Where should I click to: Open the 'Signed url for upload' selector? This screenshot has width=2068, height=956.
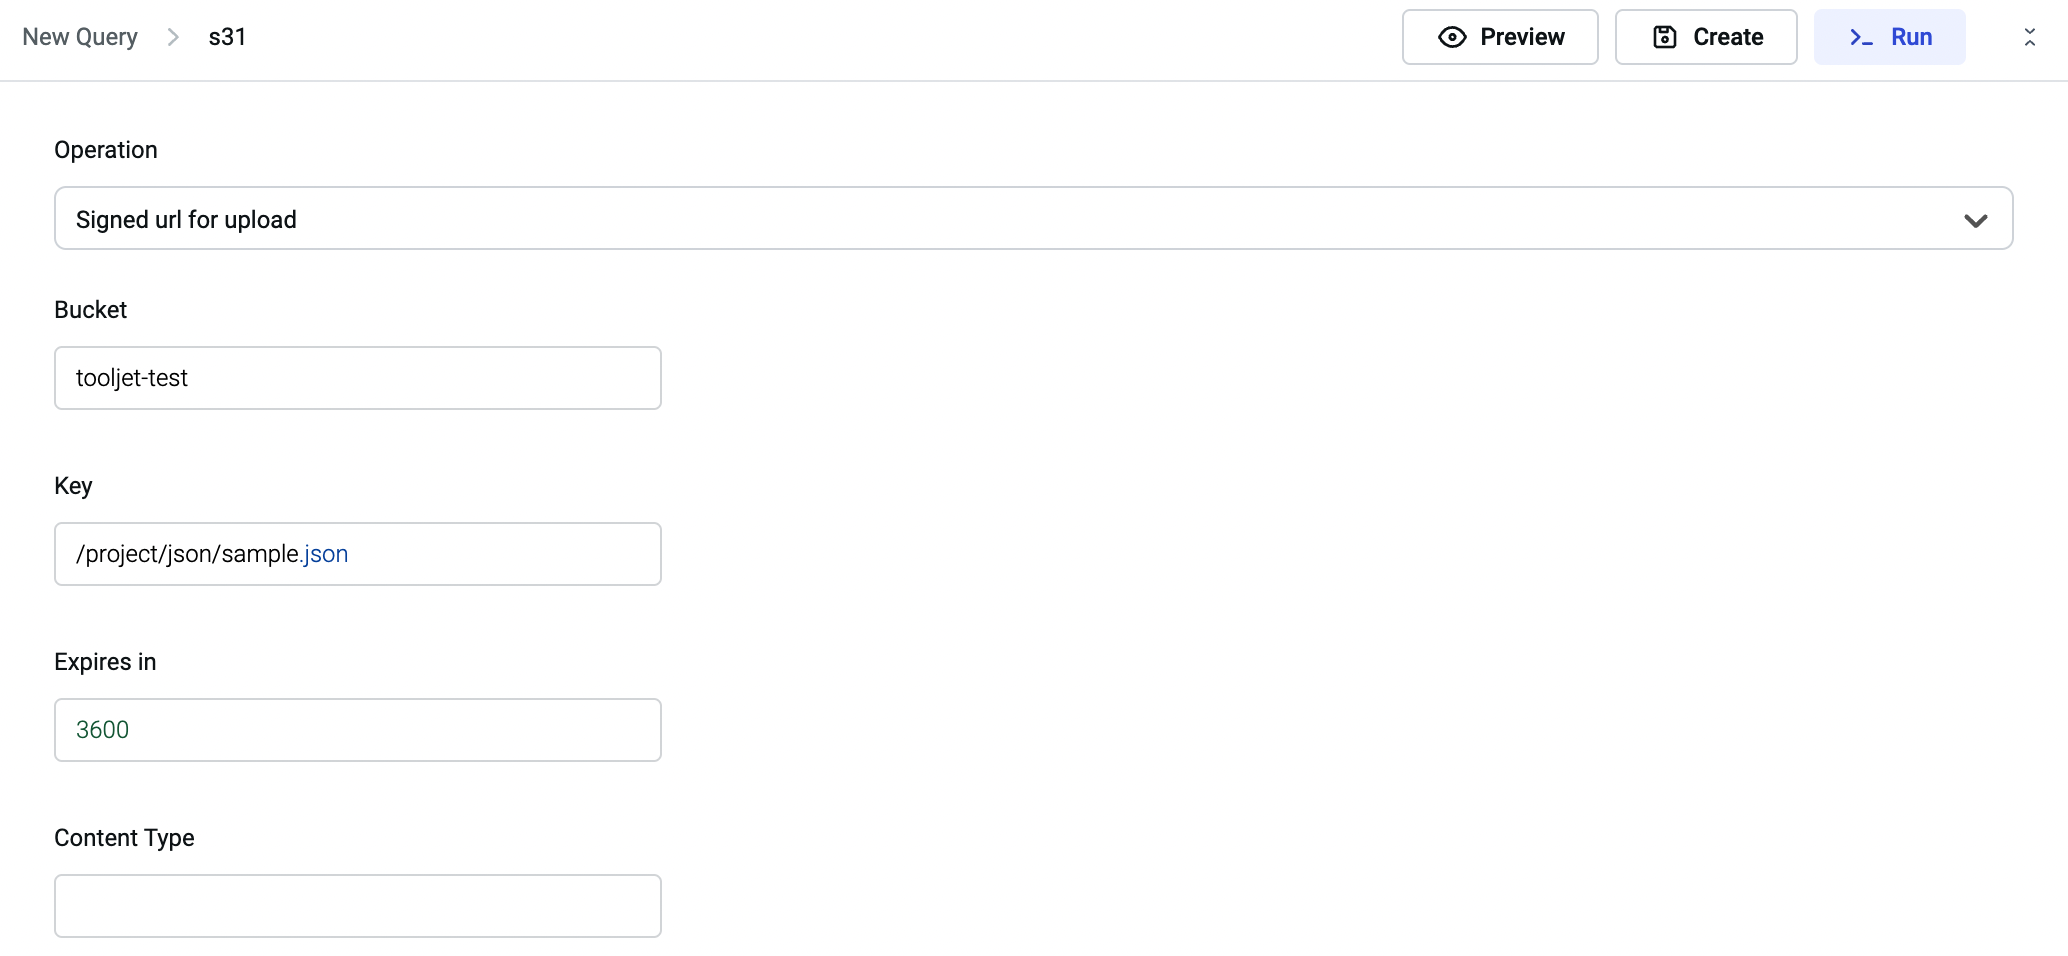coord(1000,219)
